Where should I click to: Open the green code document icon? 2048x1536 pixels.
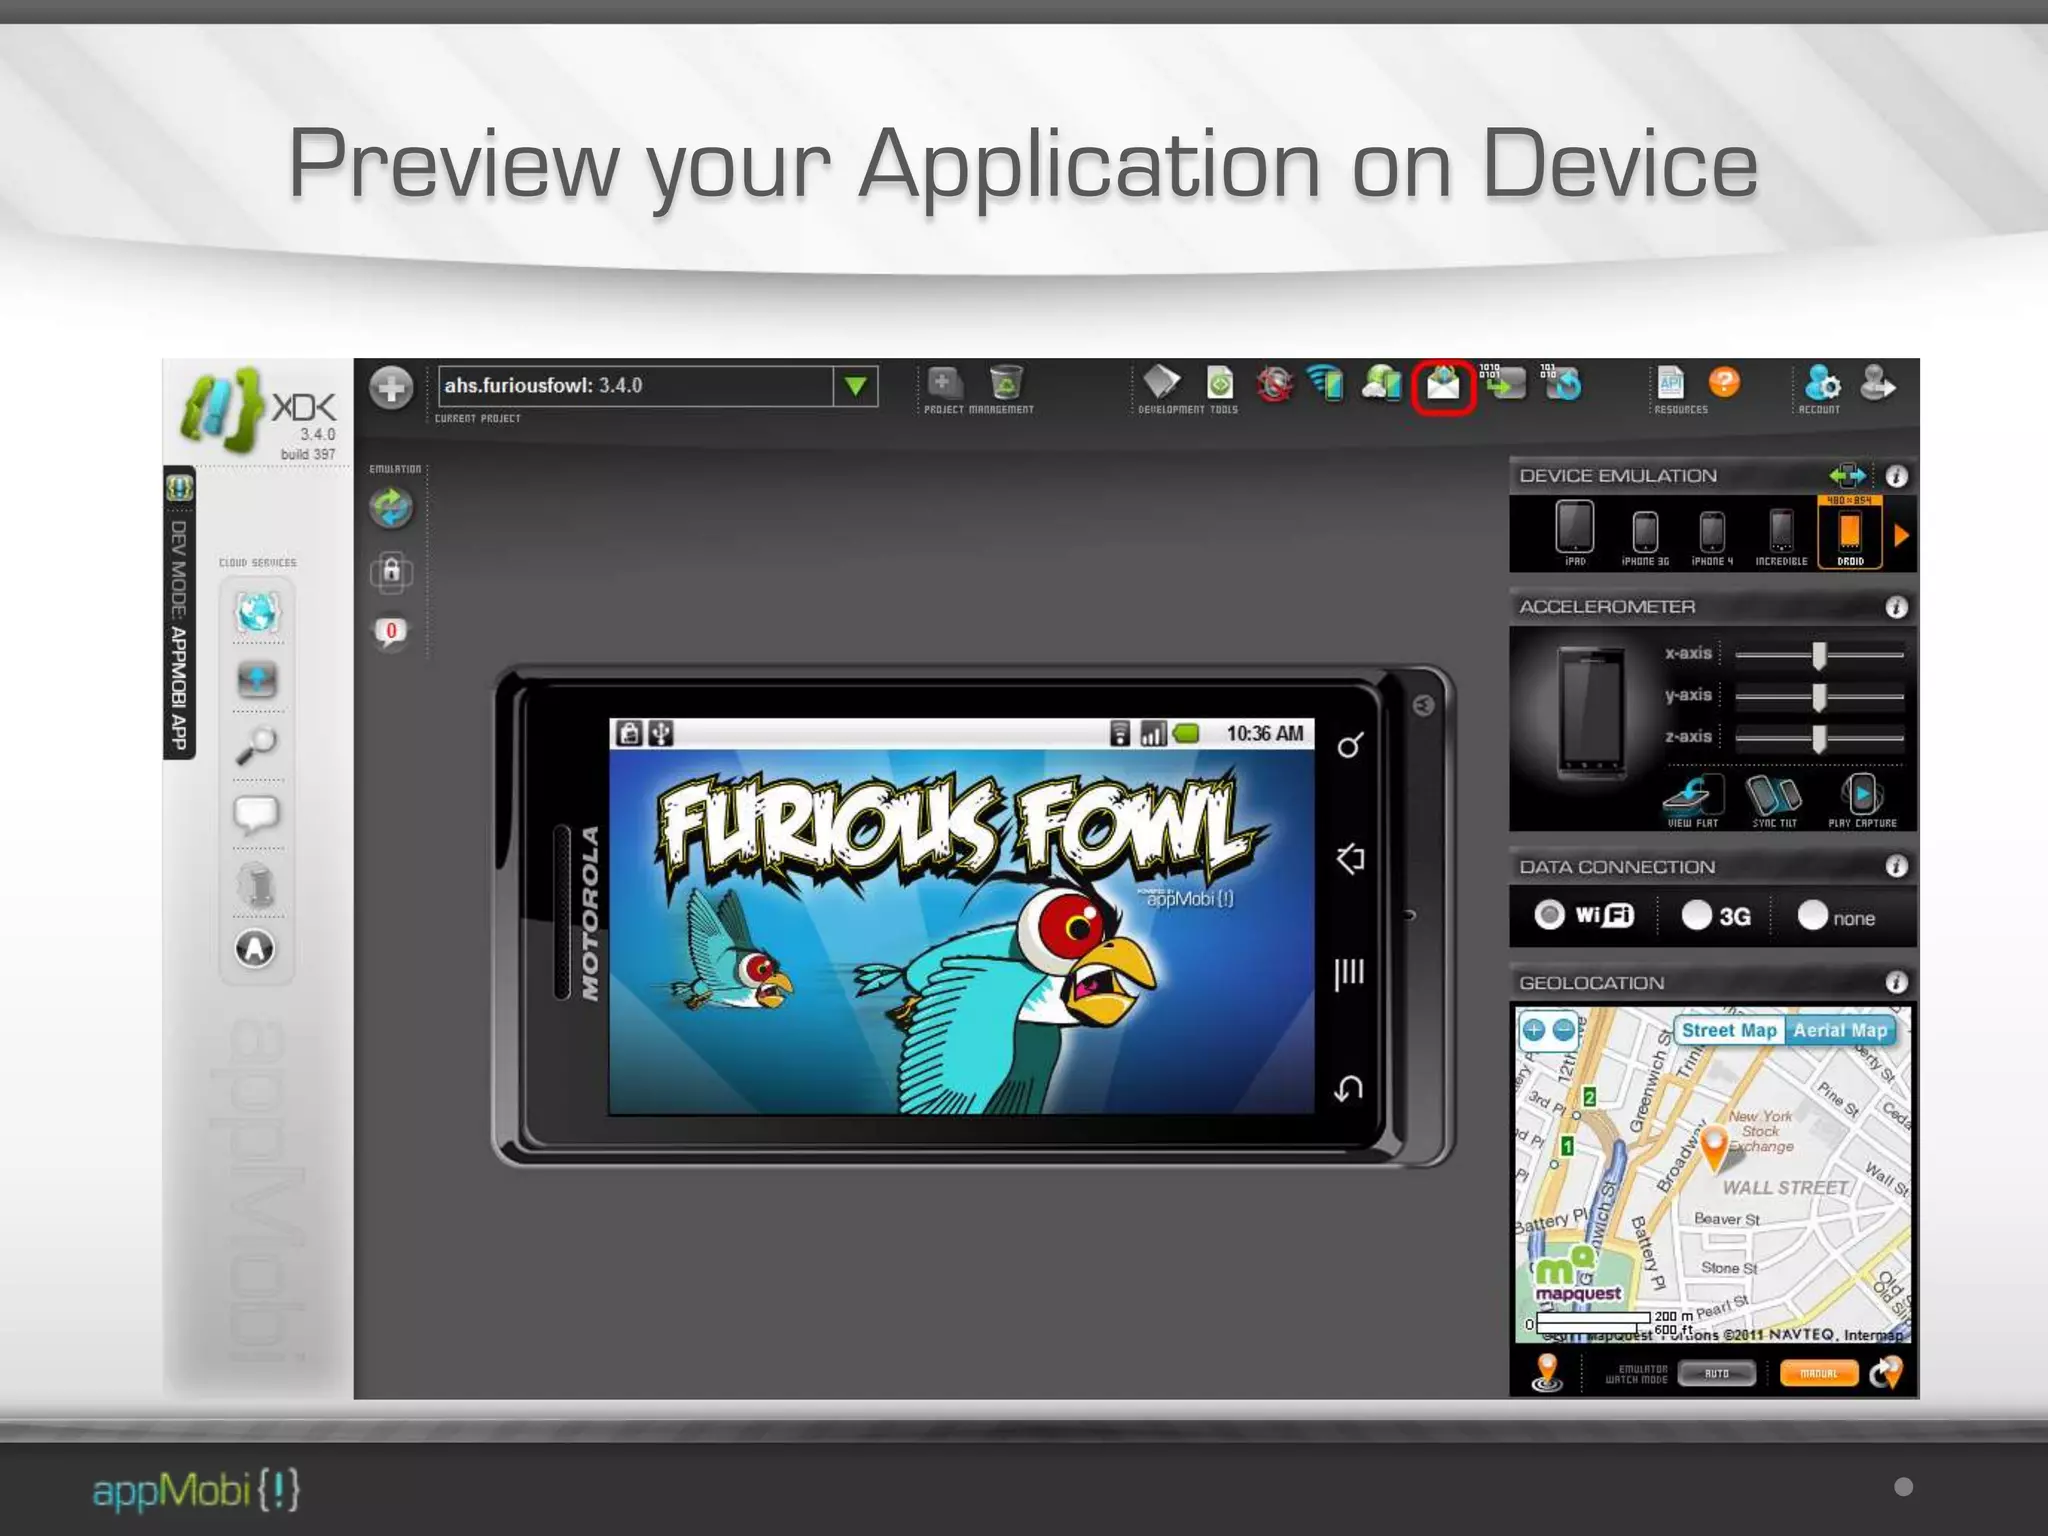coord(1219,382)
